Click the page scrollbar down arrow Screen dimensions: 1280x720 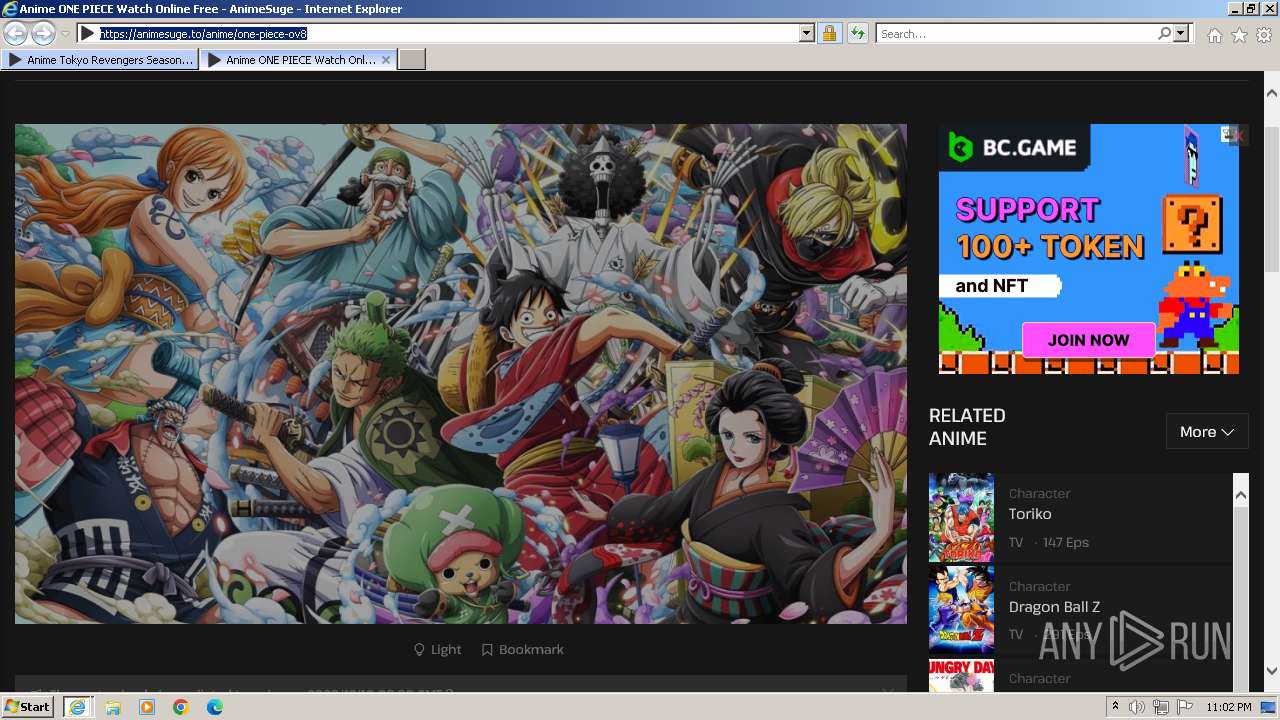[x=1272, y=671]
